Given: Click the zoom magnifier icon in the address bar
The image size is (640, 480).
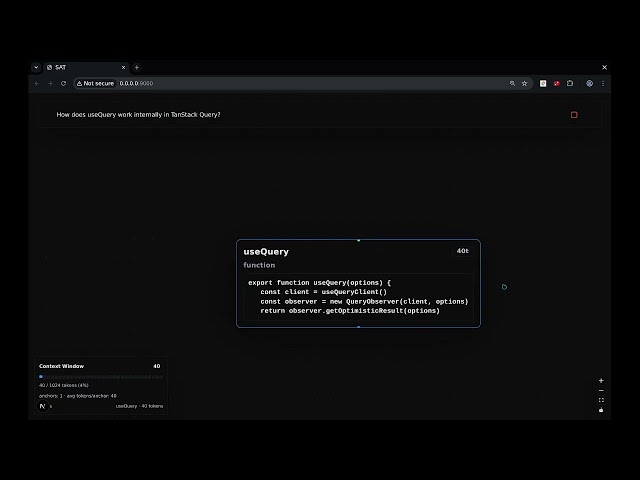Looking at the screenshot, I should [x=512, y=83].
